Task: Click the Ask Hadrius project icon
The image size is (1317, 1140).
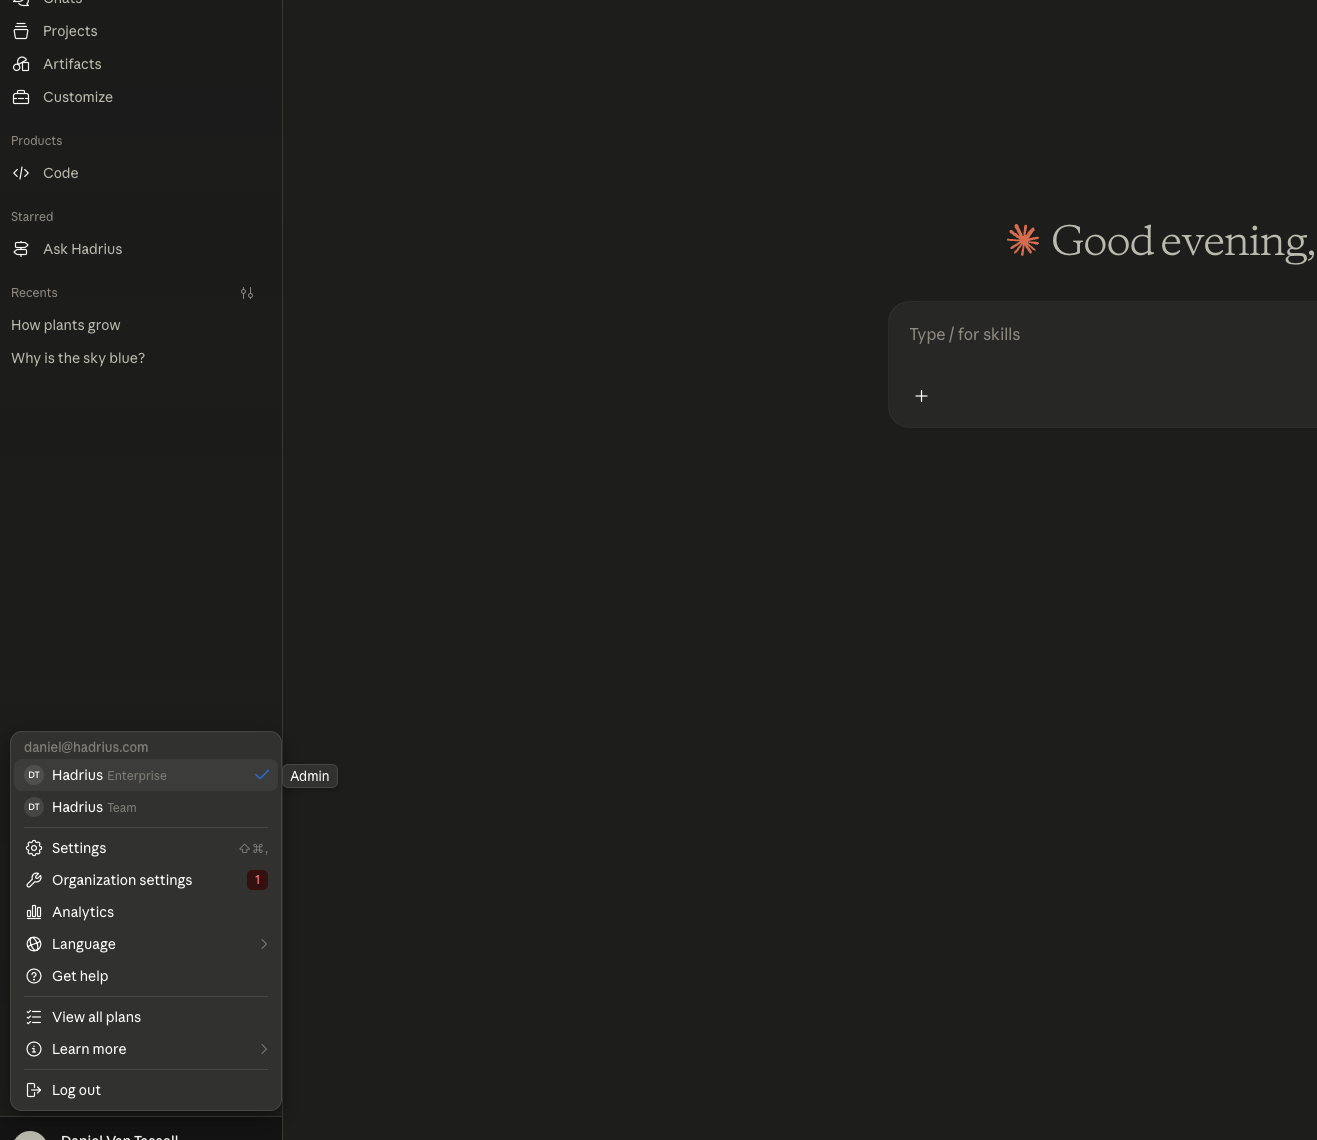Action: click(x=21, y=249)
